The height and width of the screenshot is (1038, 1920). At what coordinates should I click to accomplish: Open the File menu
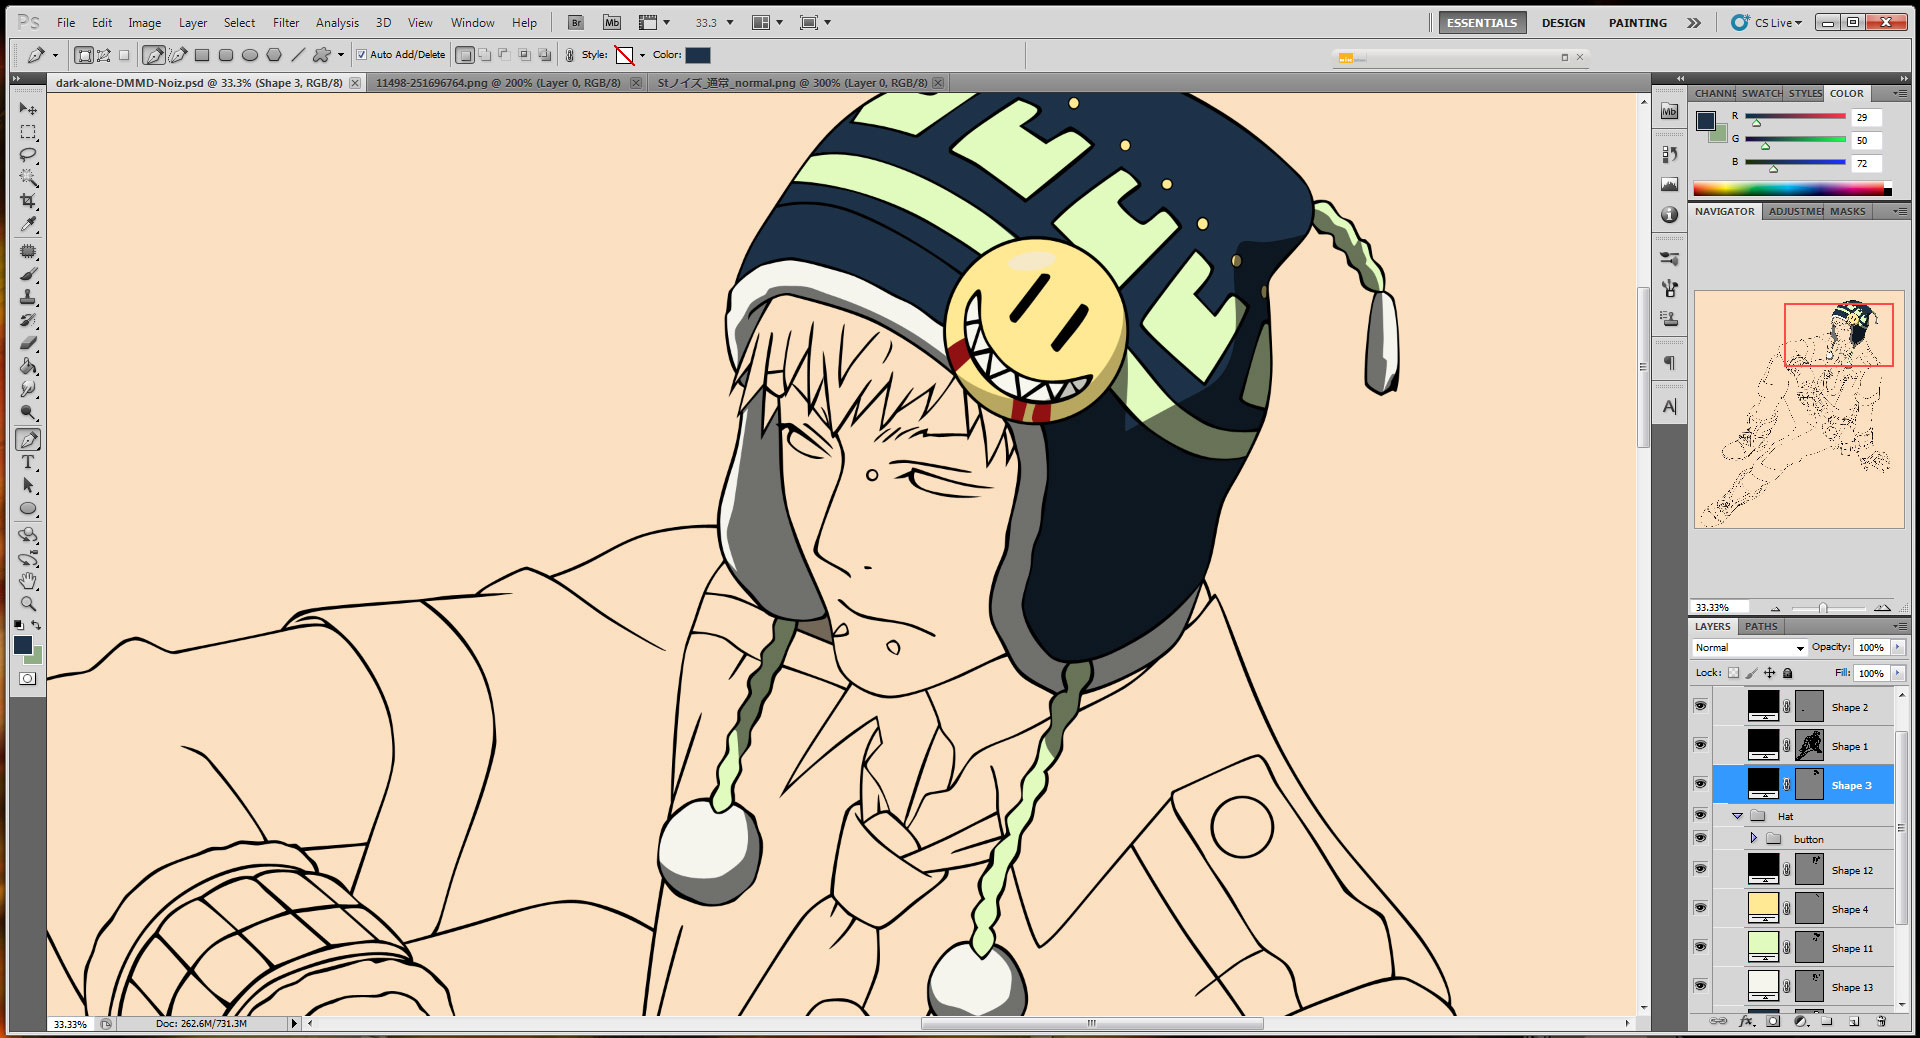pyautogui.click(x=66, y=23)
